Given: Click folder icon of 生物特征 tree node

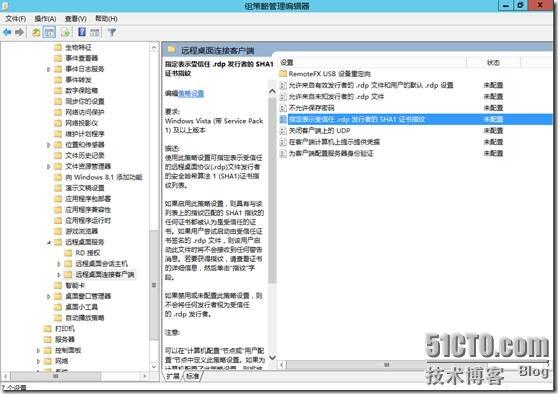Looking at the screenshot, I should coord(58,47).
